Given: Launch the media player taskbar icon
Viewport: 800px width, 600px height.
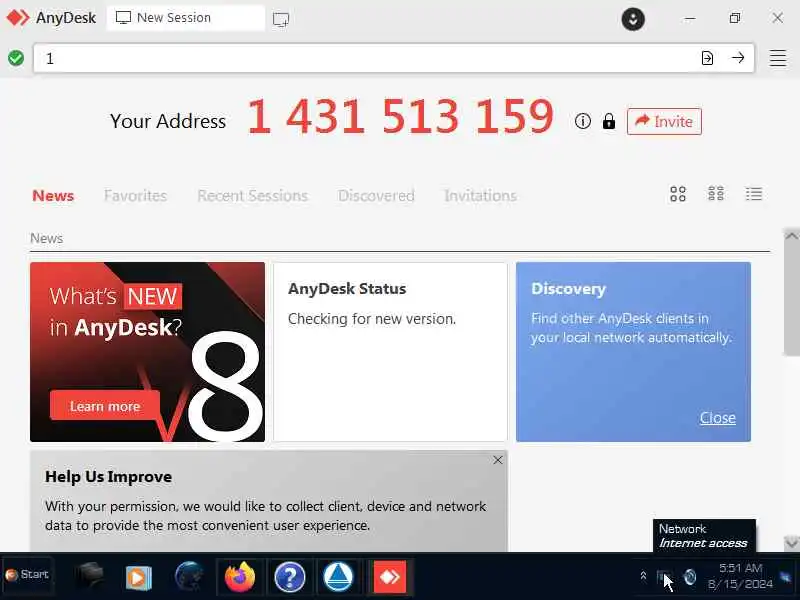Looking at the screenshot, I should click(138, 577).
